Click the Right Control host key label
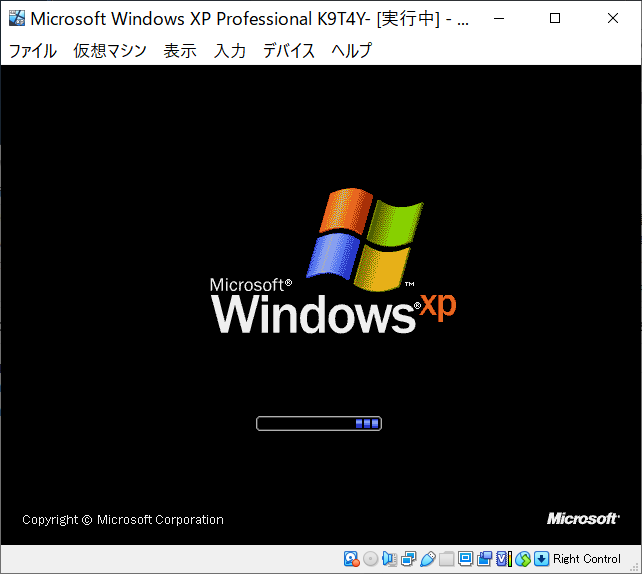Screen dimensions: 642x574 click(587, 559)
